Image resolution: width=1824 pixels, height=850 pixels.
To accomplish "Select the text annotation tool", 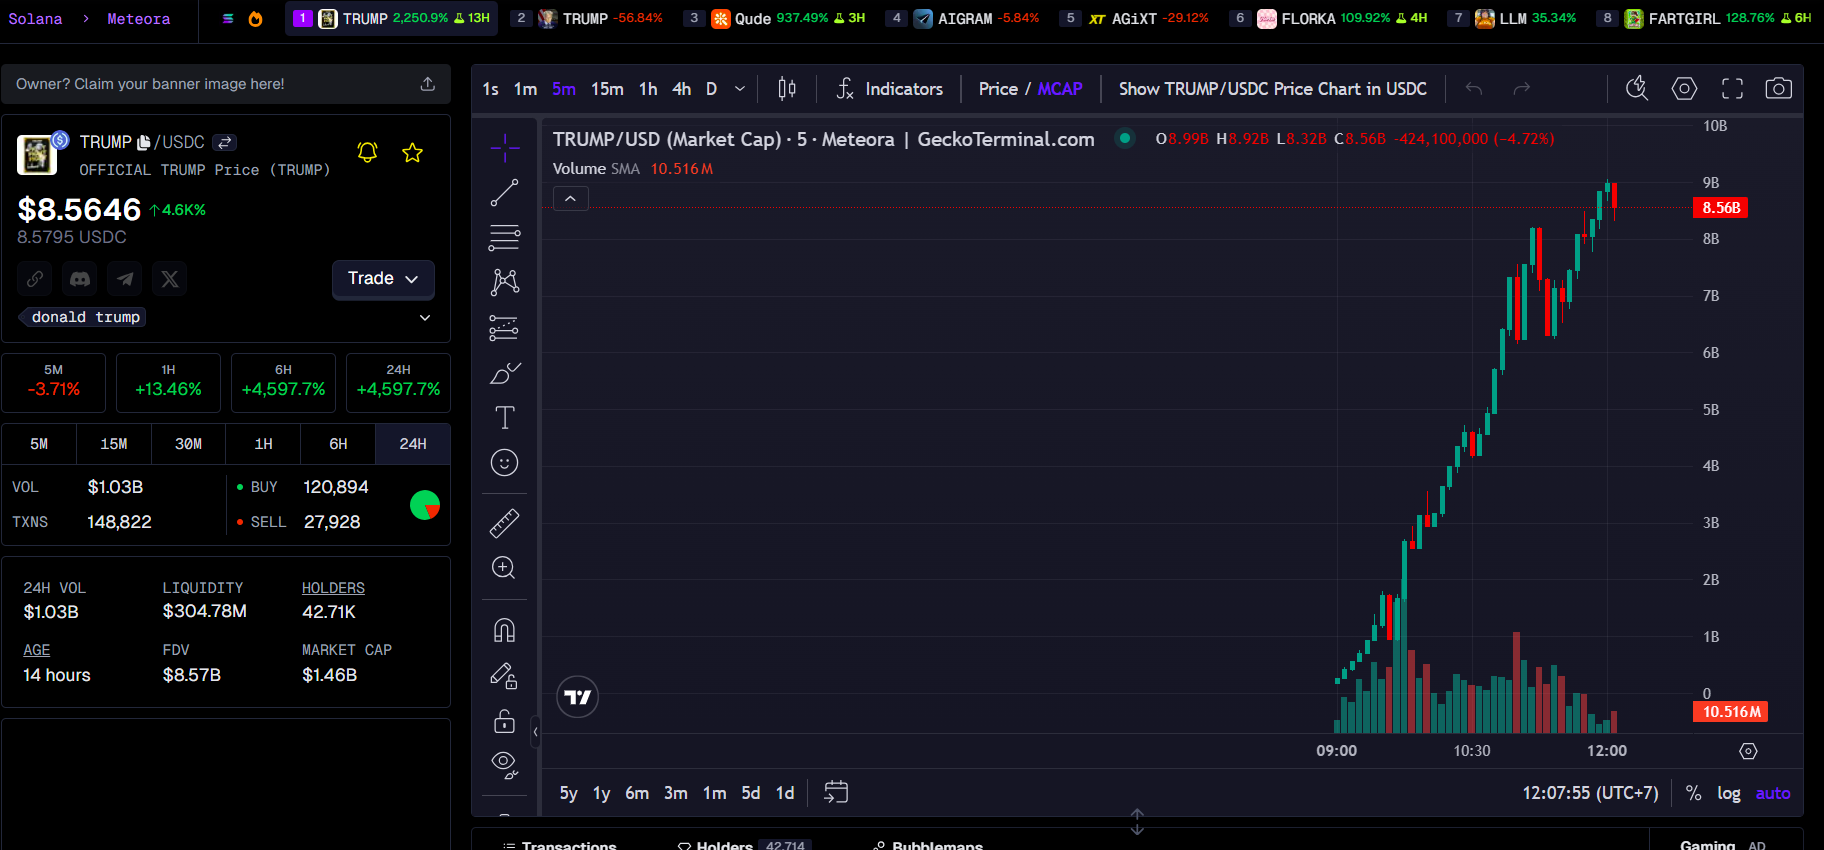I will [x=505, y=417].
